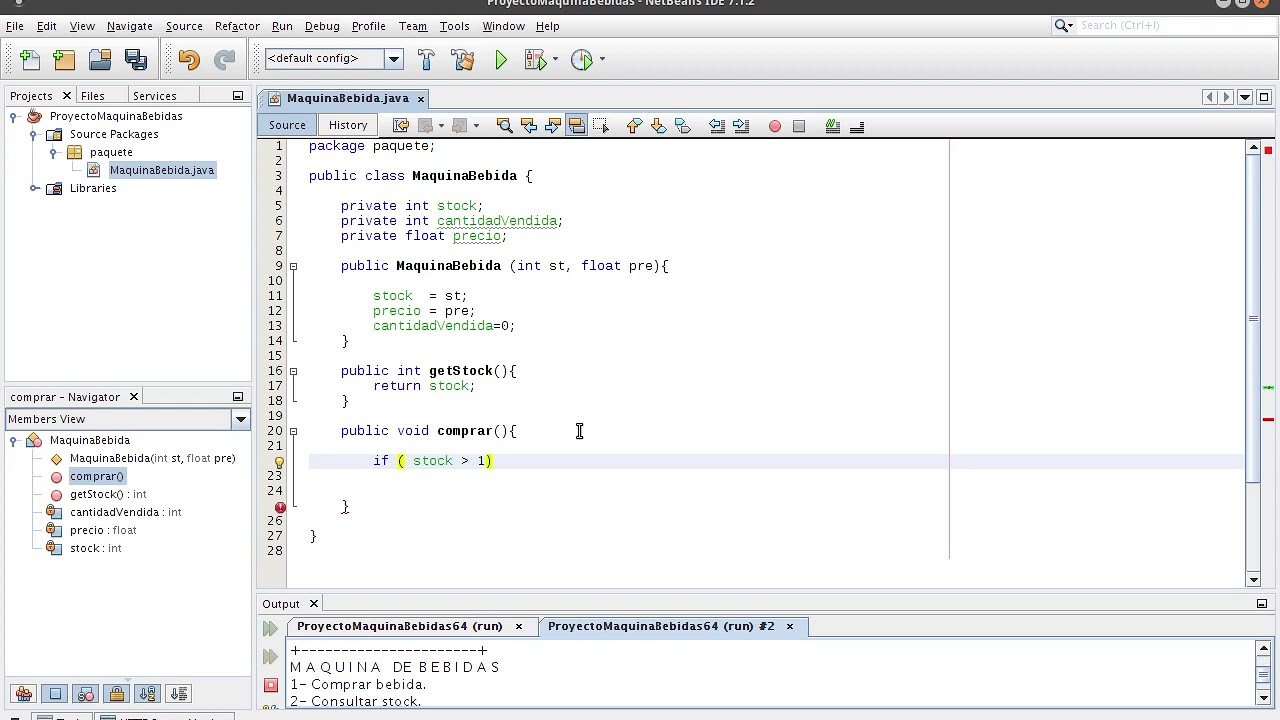This screenshot has width=1280, height=720.
Task: Toggle Sort by Name in Navigator
Action: pos(148,694)
